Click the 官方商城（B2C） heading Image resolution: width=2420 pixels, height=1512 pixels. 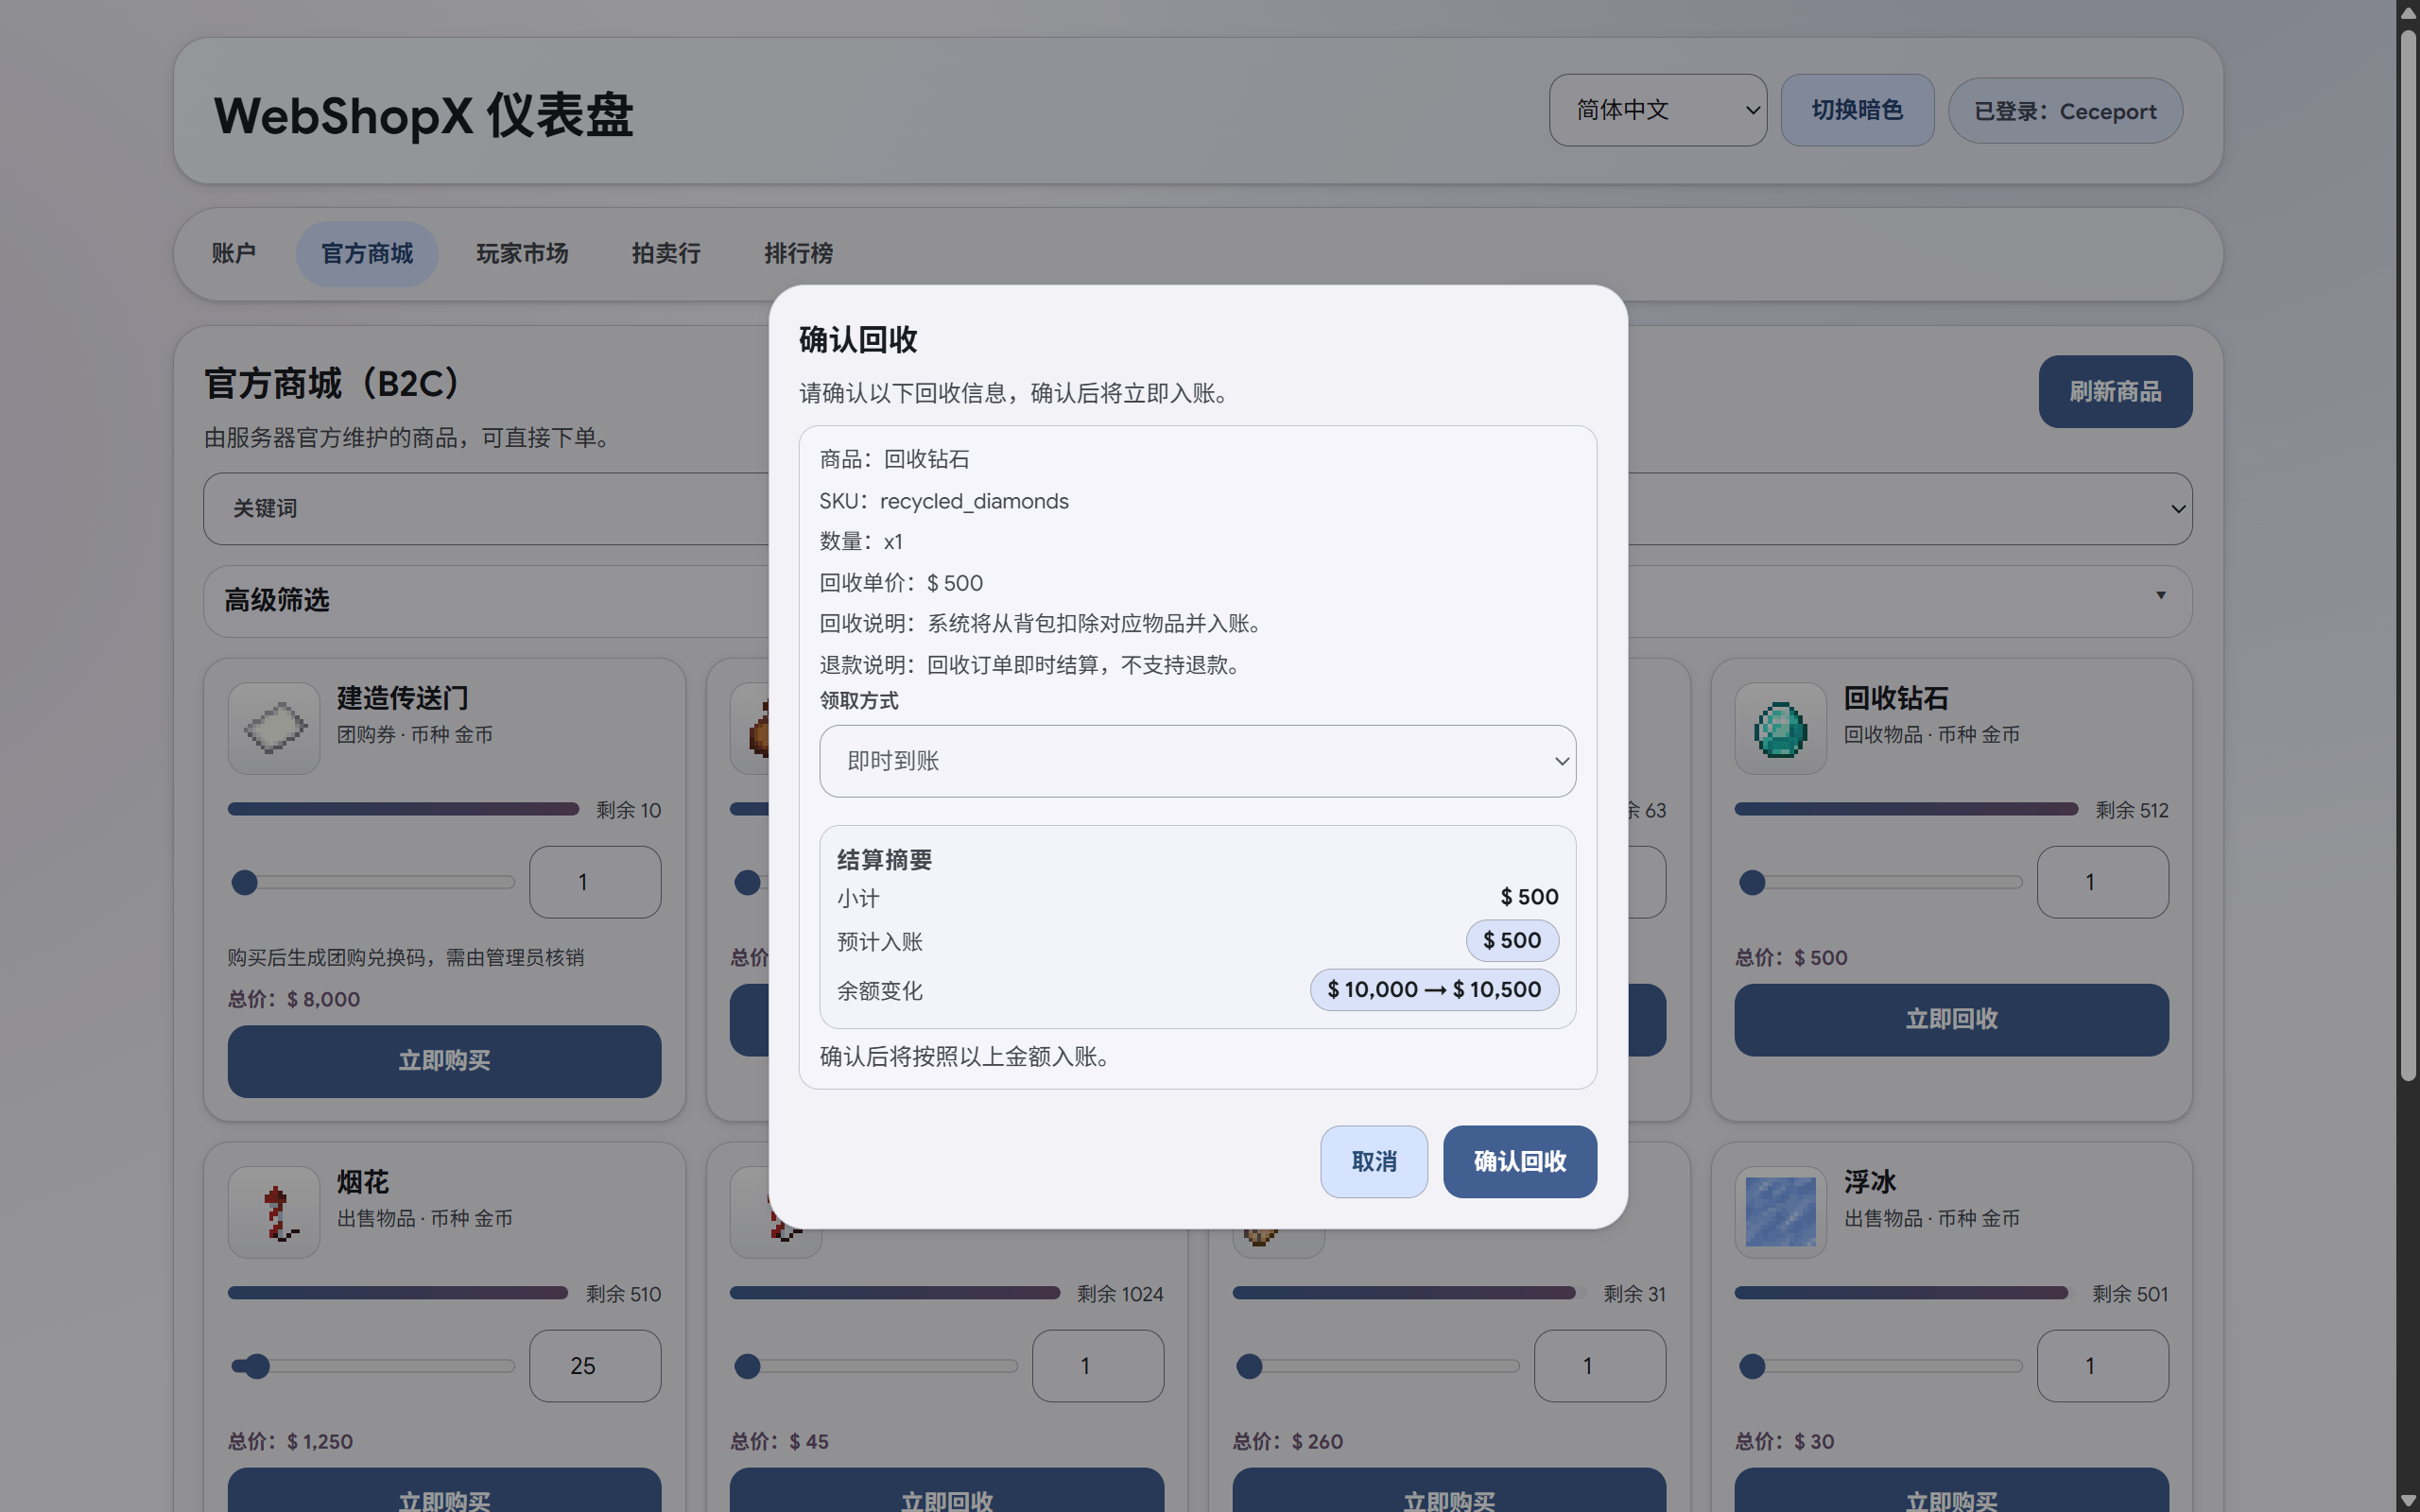click(x=335, y=383)
